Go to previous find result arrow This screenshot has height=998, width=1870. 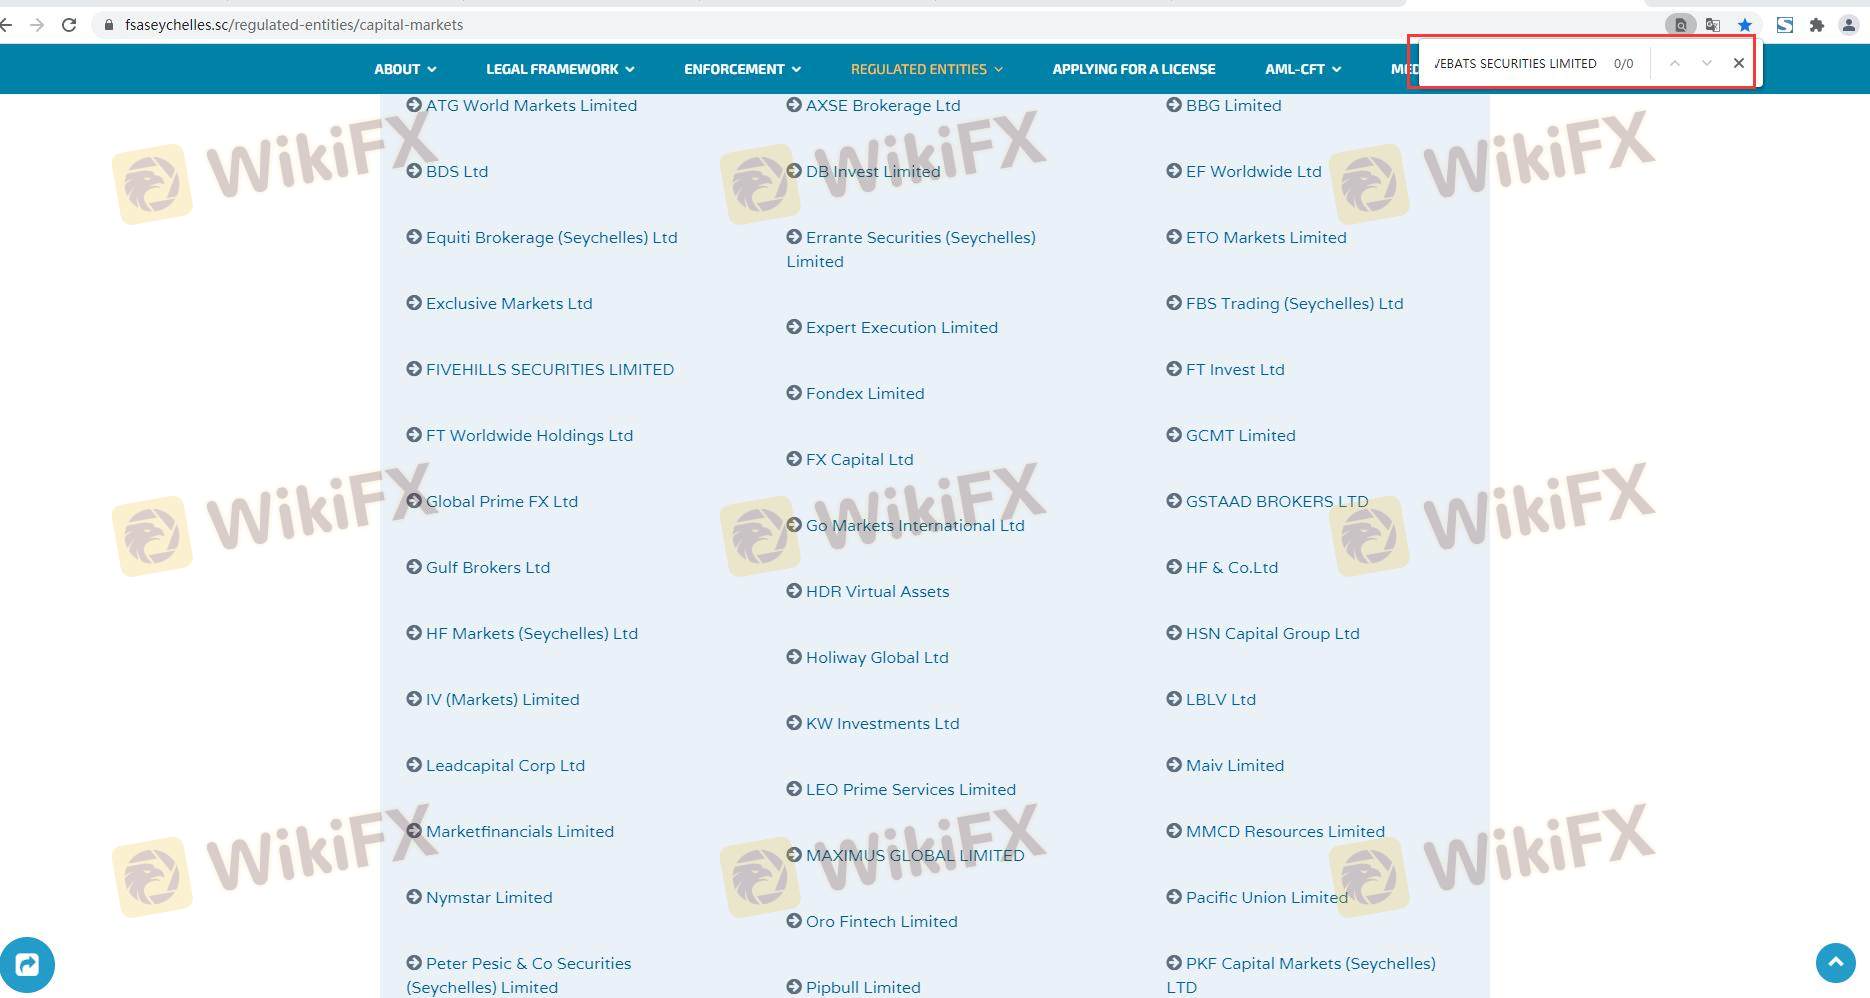1674,63
